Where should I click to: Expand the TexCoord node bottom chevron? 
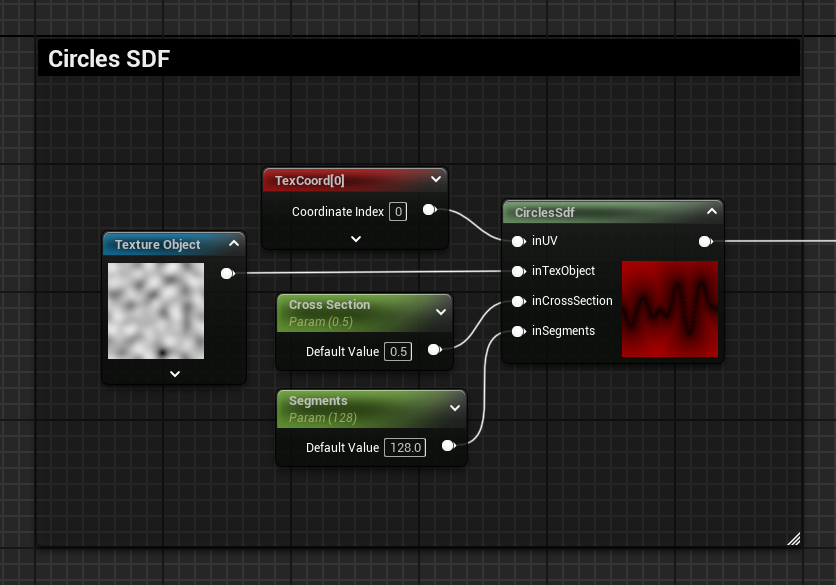coord(355,239)
